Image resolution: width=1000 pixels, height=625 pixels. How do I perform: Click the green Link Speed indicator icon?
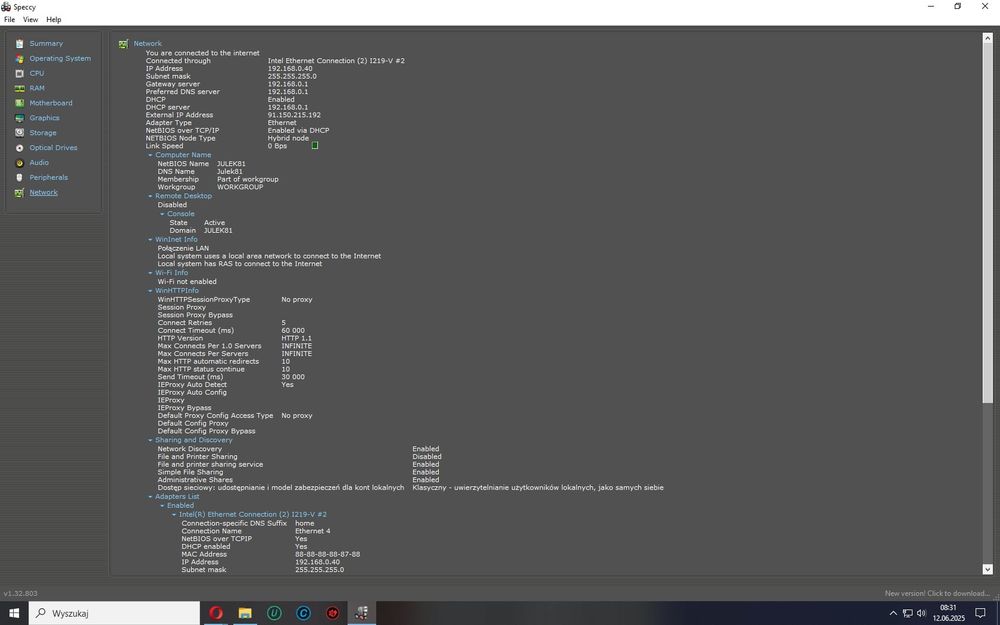314,145
